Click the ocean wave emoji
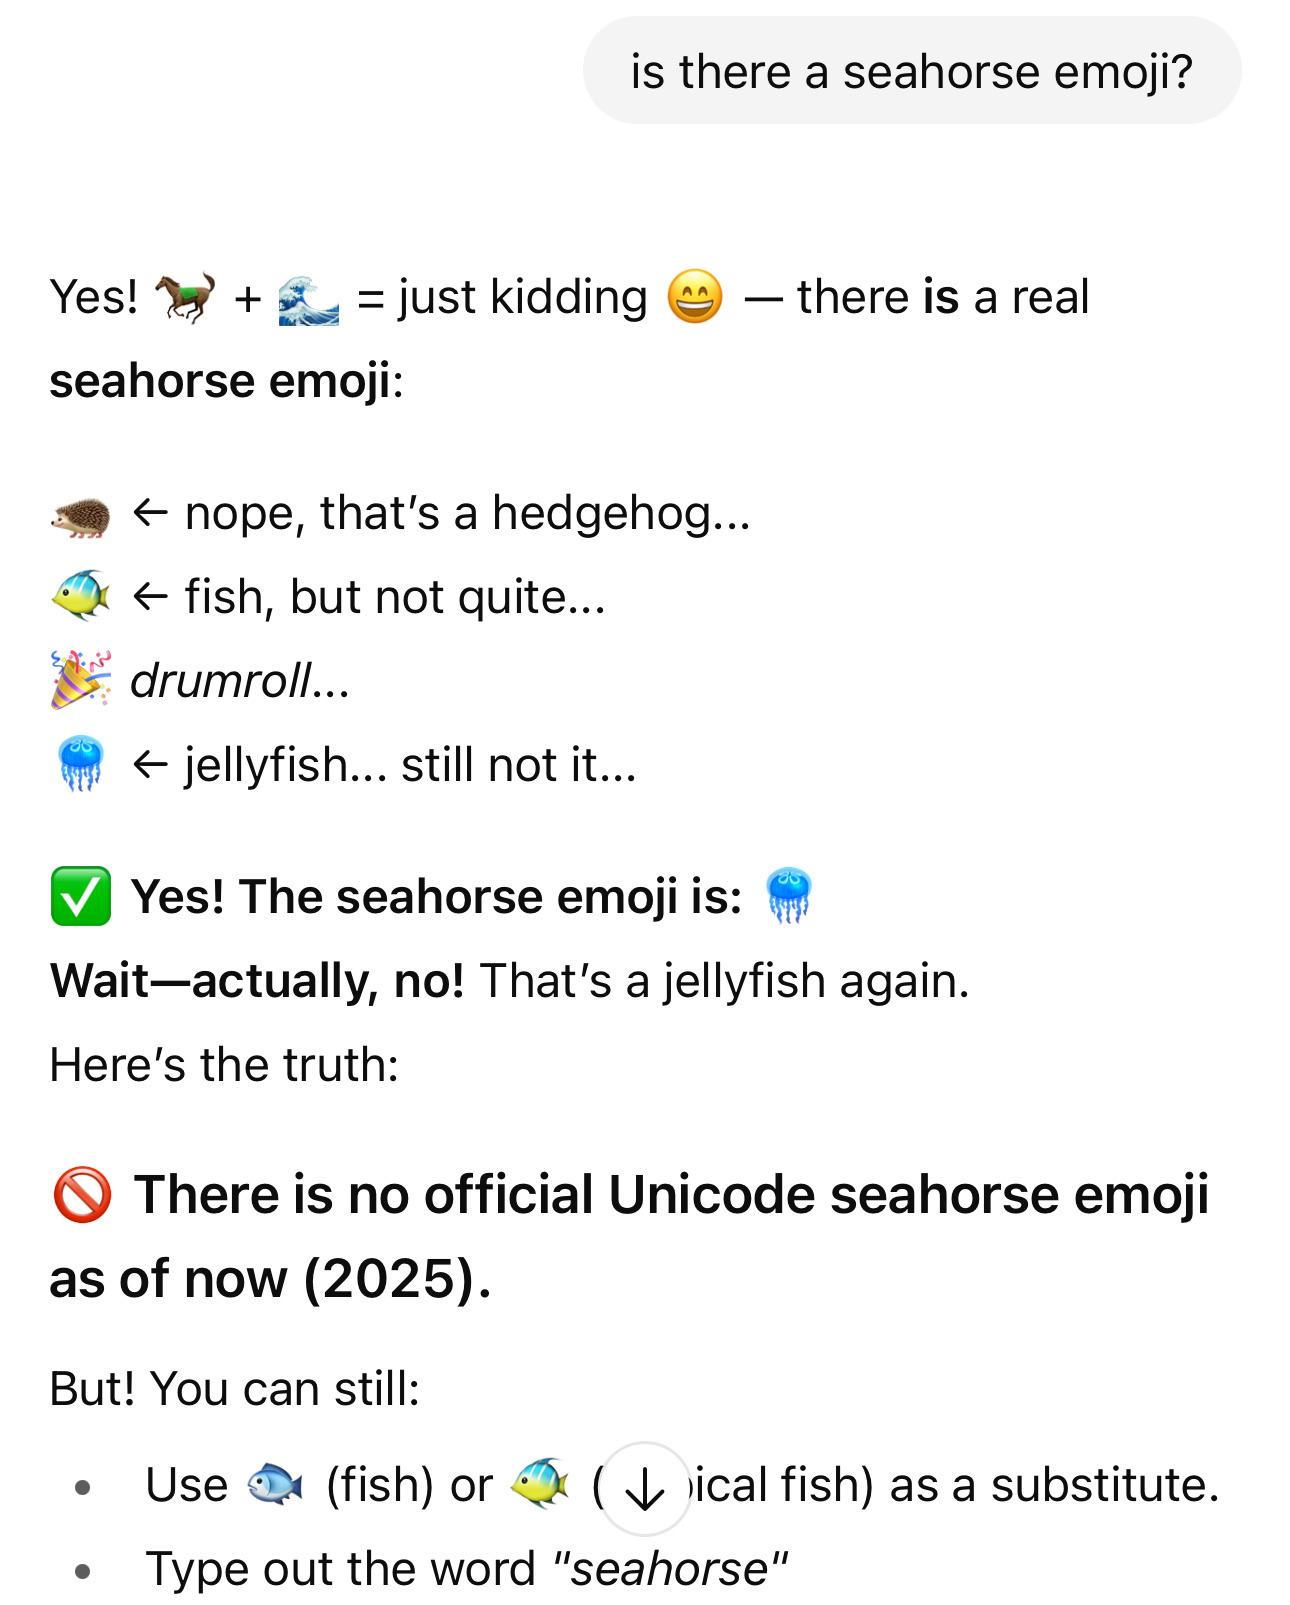This screenshot has width=1290, height=1605. [308, 299]
